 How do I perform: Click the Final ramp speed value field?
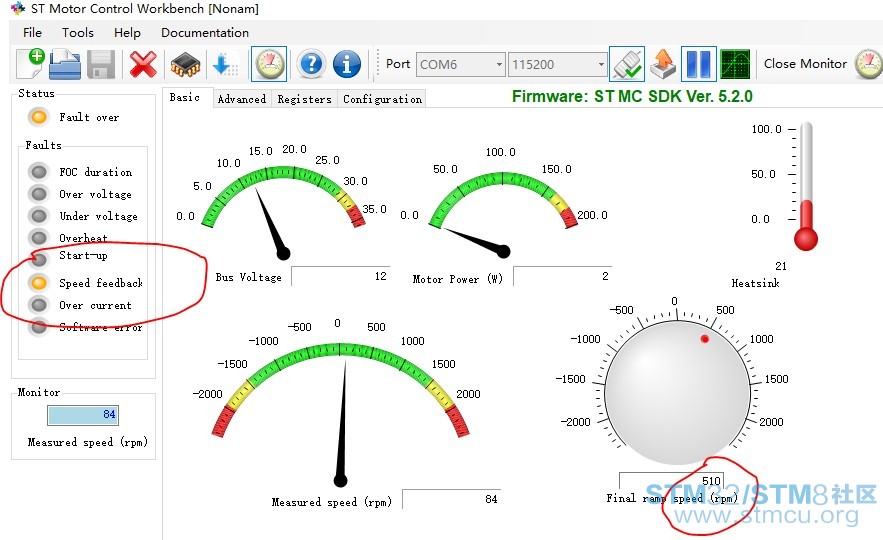point(670,480)
